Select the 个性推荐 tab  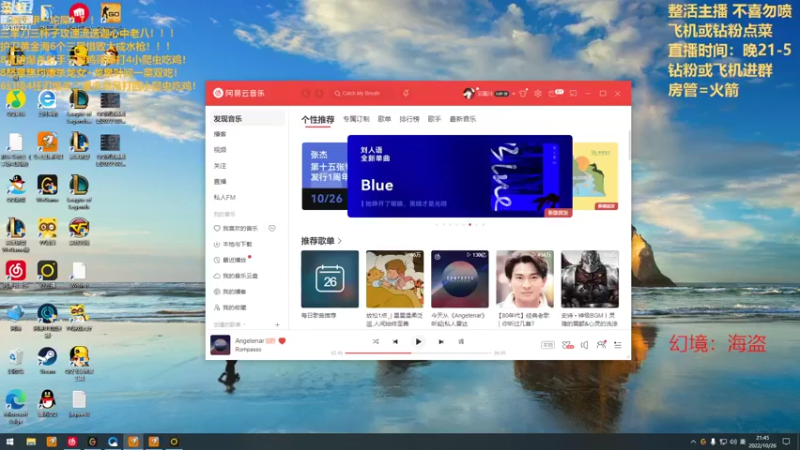[x=317, y=119]
